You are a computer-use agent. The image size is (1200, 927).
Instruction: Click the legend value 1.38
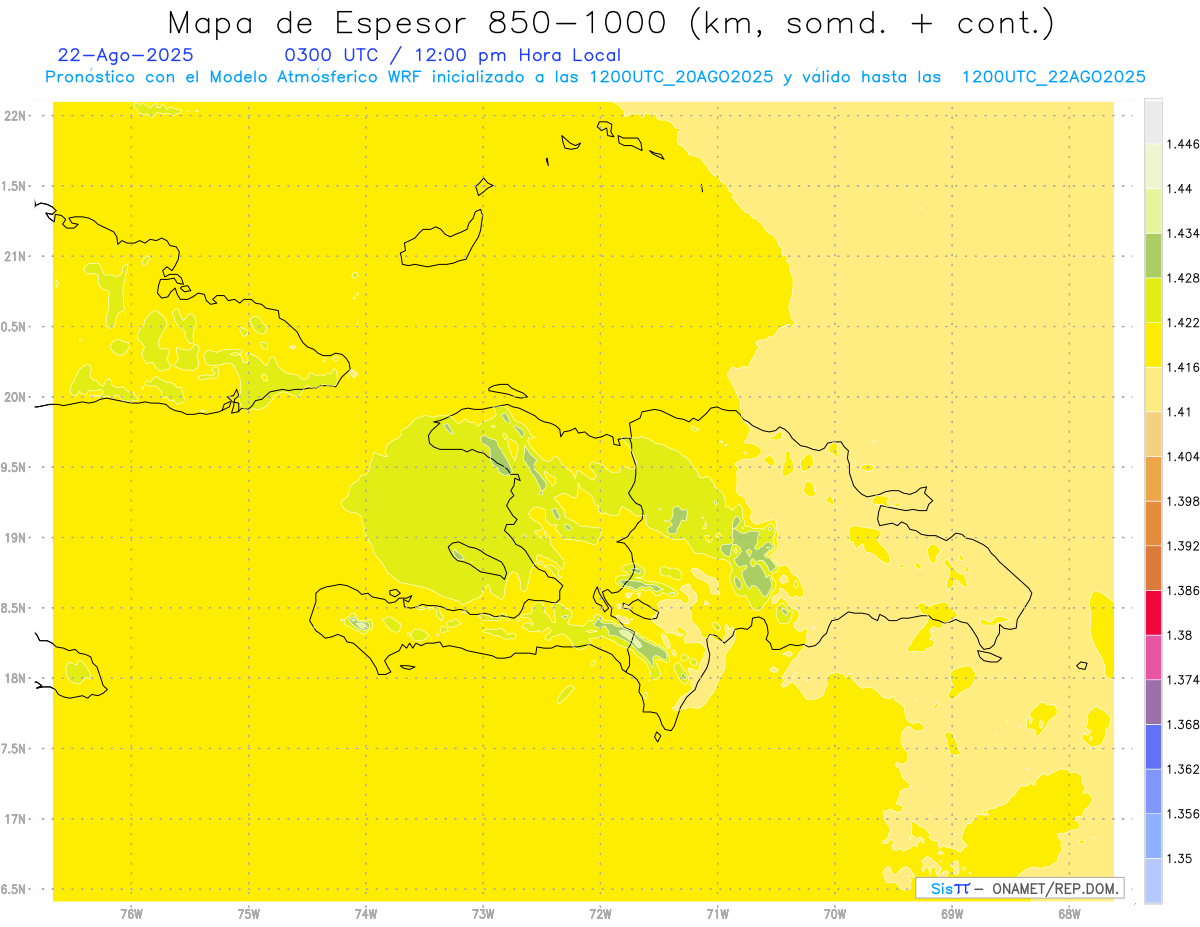[1180, 635]
